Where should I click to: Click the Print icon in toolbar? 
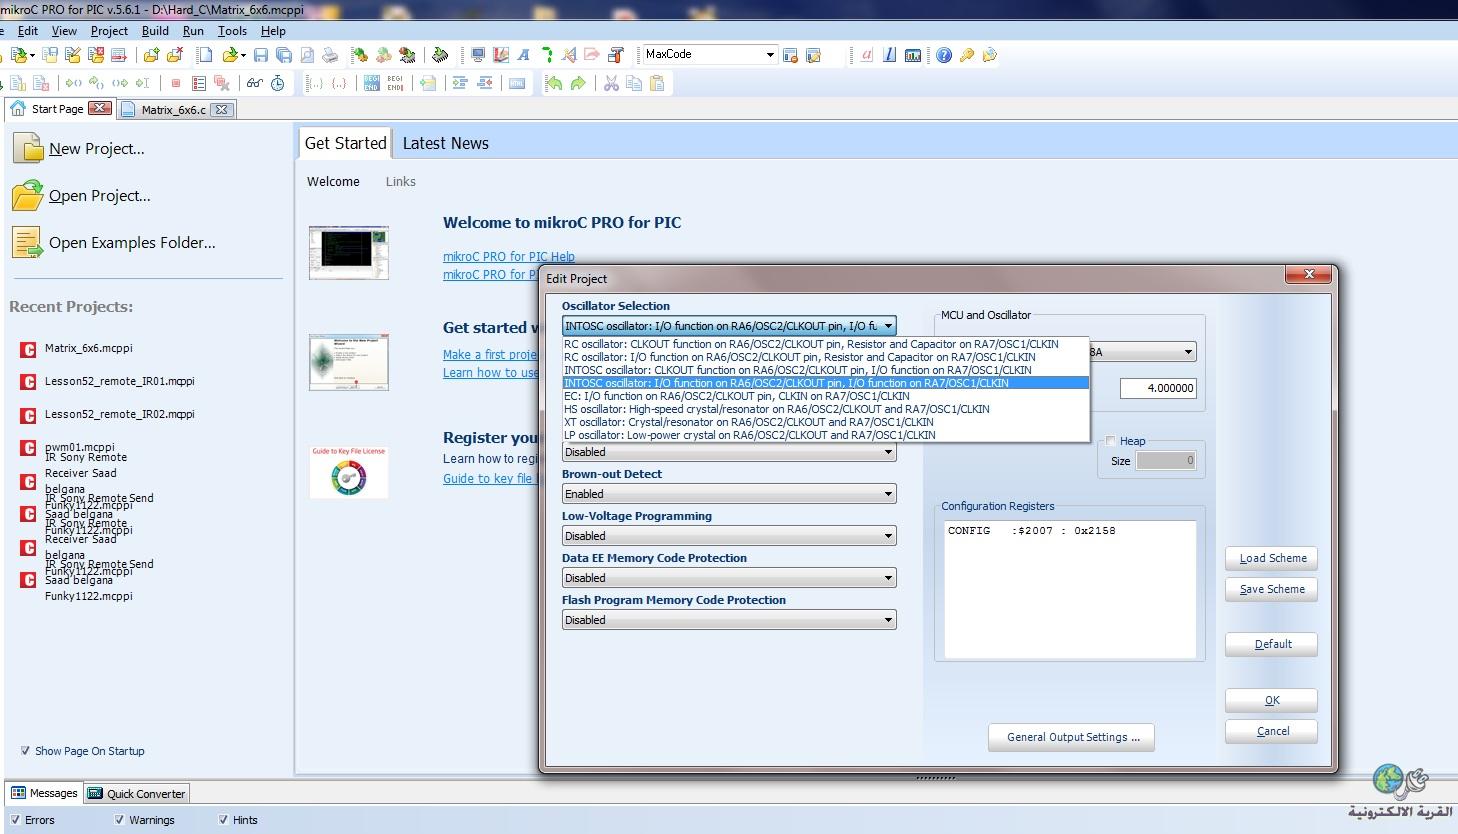coord(330,55)
